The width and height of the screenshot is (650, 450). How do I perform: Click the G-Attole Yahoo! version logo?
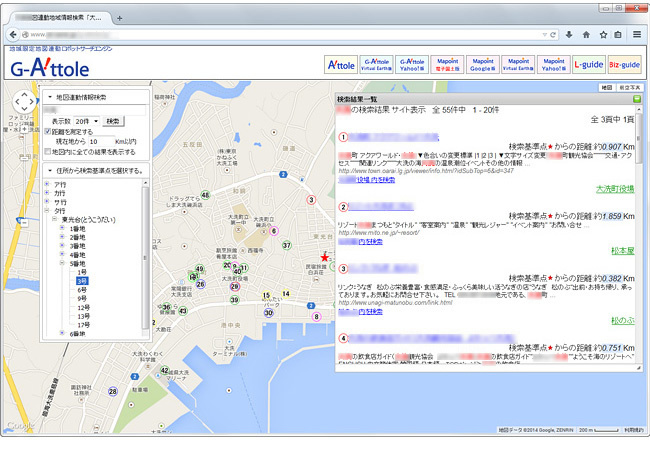(412, 65)
